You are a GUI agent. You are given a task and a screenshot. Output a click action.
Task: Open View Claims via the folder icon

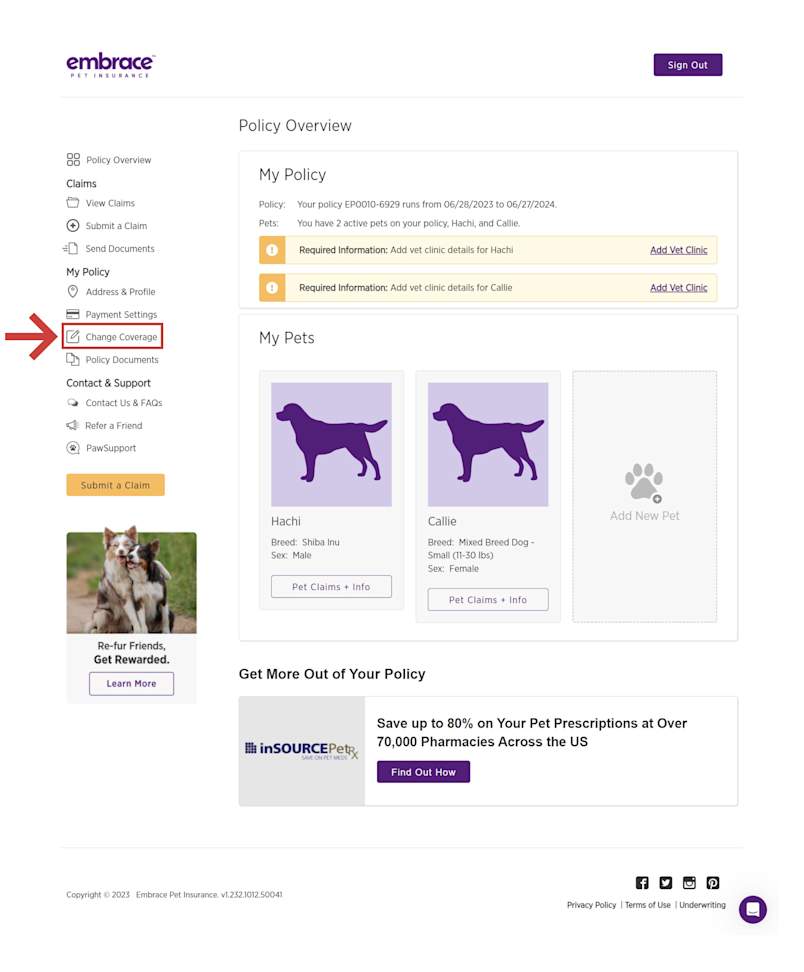coord(74,203)
